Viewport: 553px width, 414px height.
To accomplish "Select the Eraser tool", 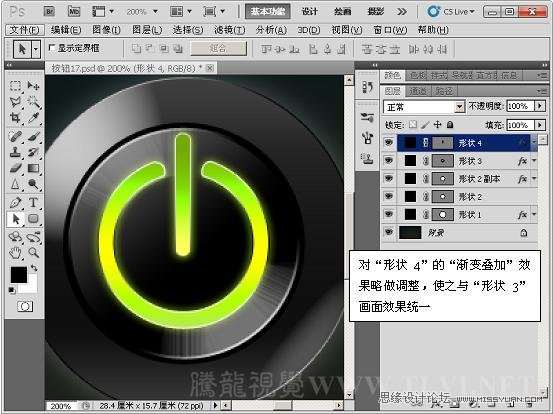I will (x=15, y=168).
